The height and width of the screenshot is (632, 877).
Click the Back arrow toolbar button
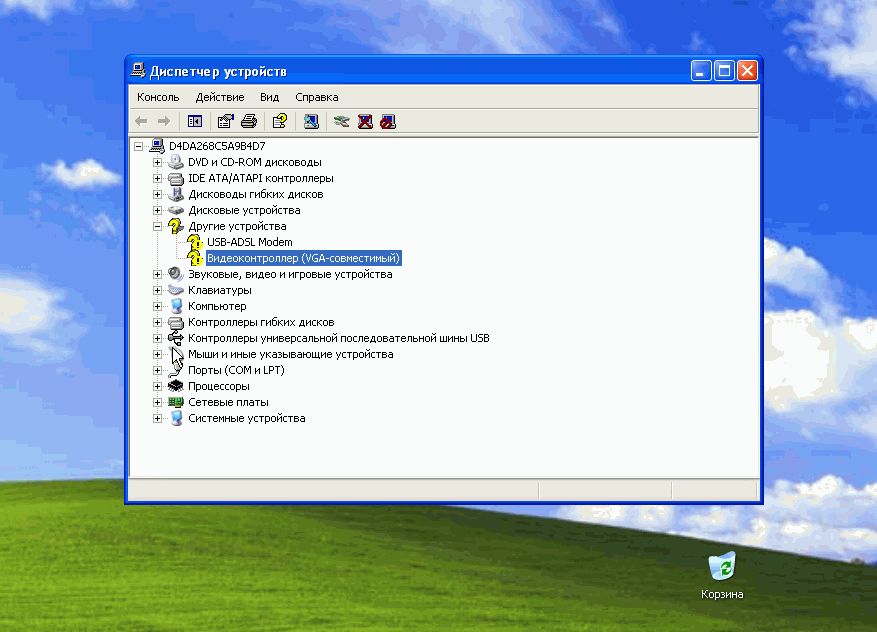point(142,121)
